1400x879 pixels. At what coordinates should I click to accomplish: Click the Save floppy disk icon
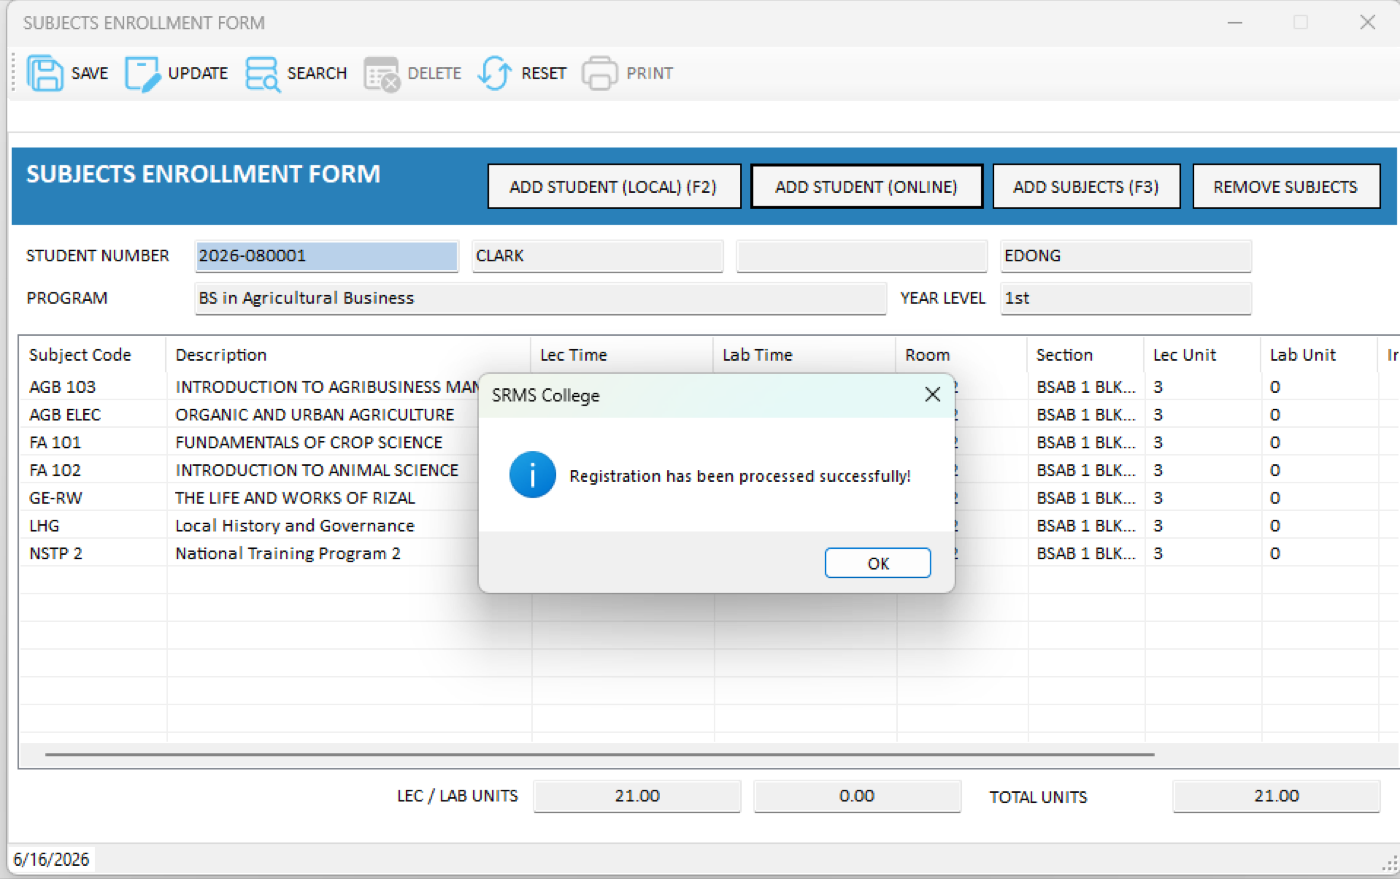44,73
